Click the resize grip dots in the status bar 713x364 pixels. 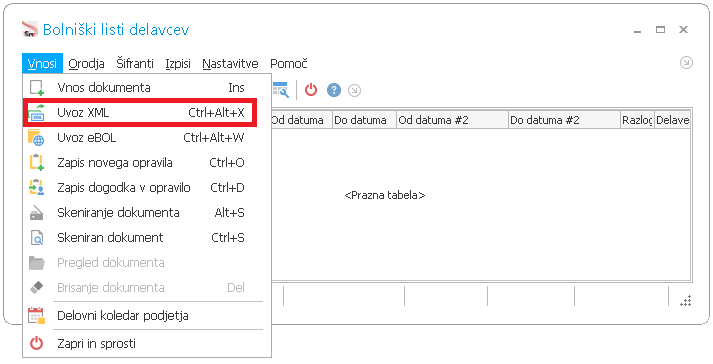(686, 301)
